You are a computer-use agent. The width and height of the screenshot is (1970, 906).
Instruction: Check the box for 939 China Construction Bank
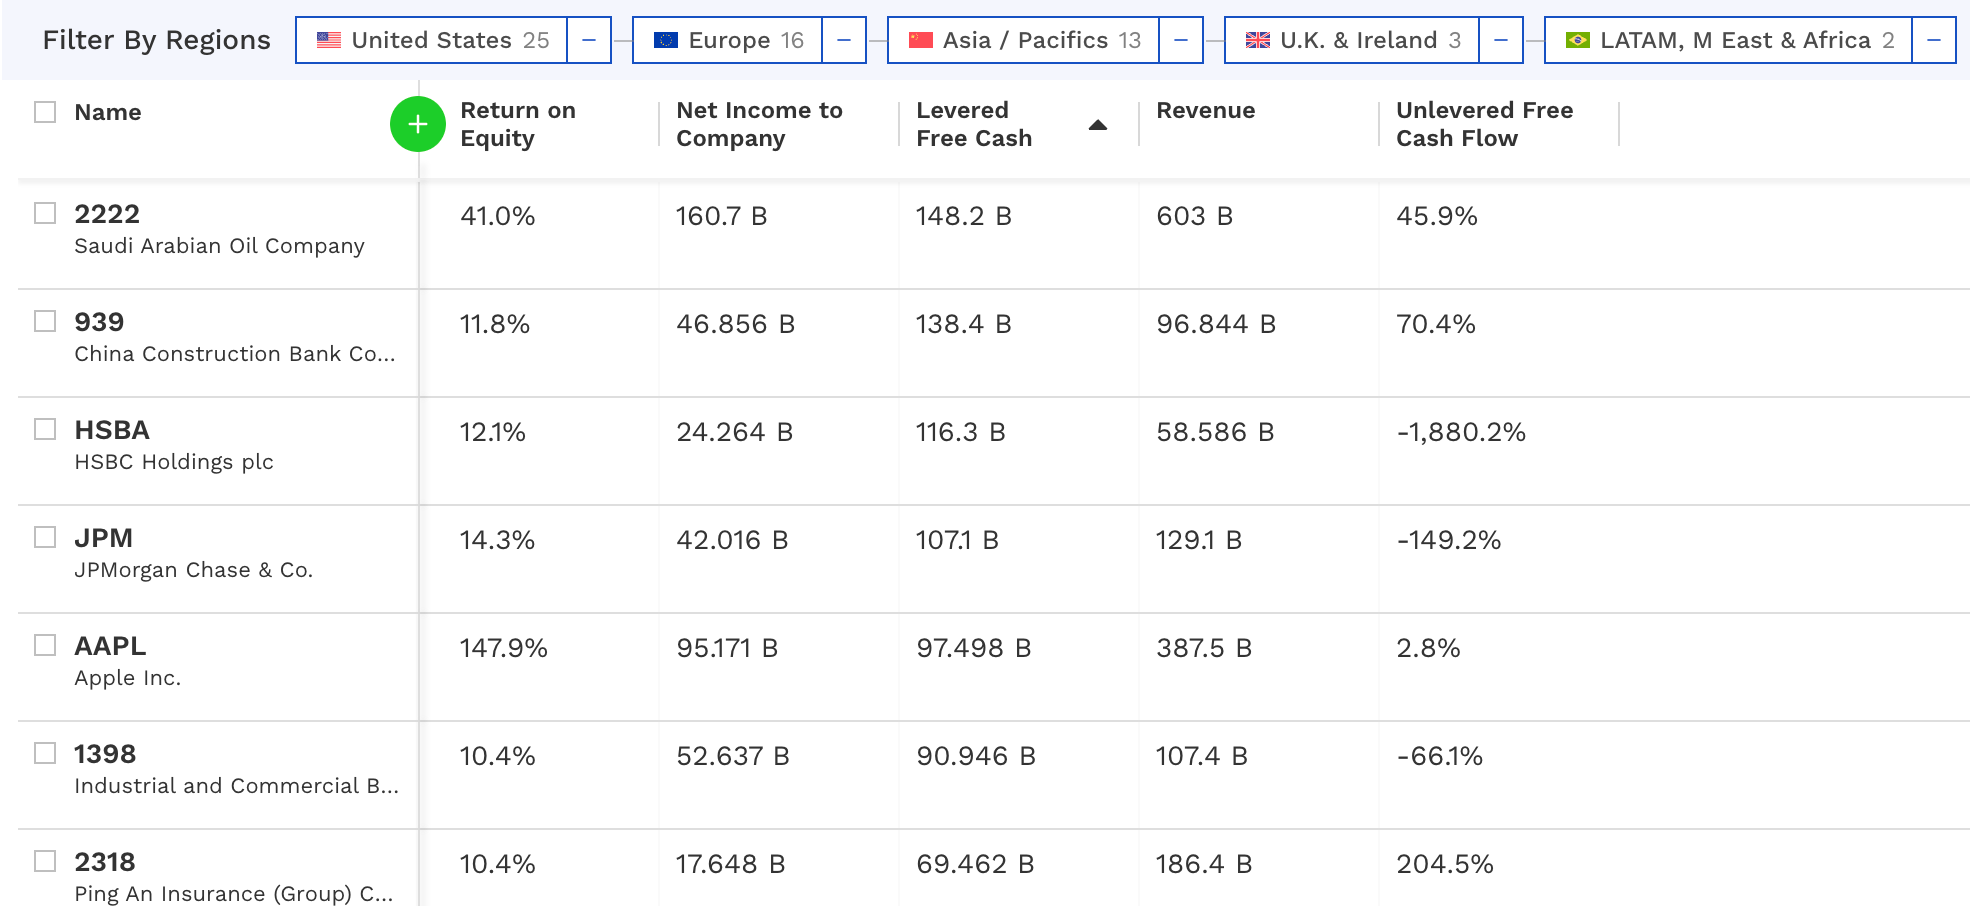[45, 321]
